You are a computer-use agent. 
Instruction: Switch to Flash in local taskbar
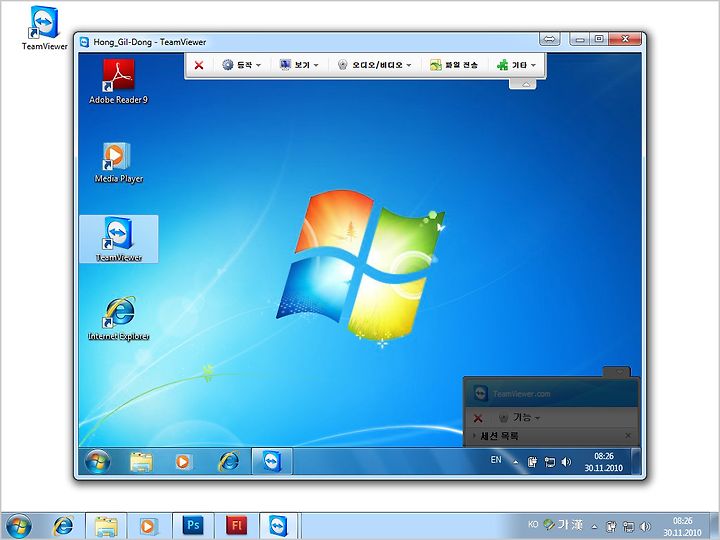pos(236,525)
